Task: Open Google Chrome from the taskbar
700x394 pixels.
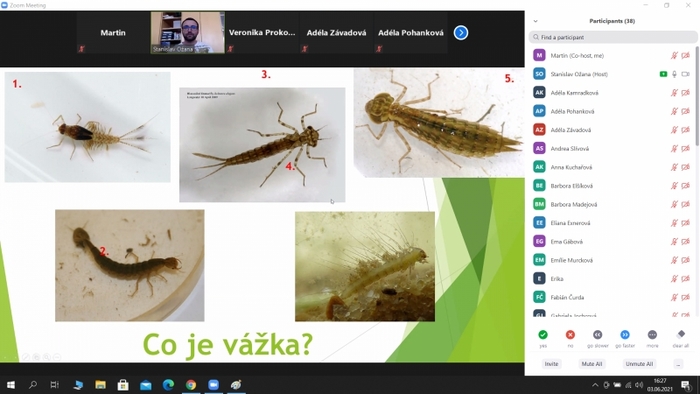Action: [191, 385]
